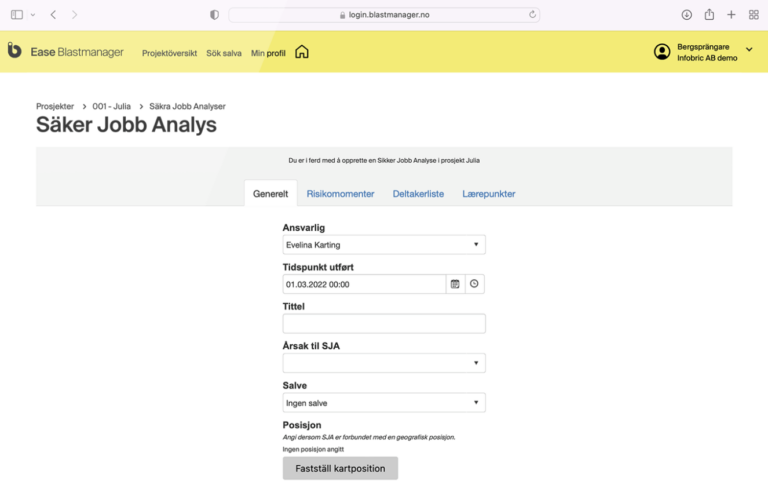The image size is (768, 481).
Task: Open Safari share icon
Action: pos(709,15)
